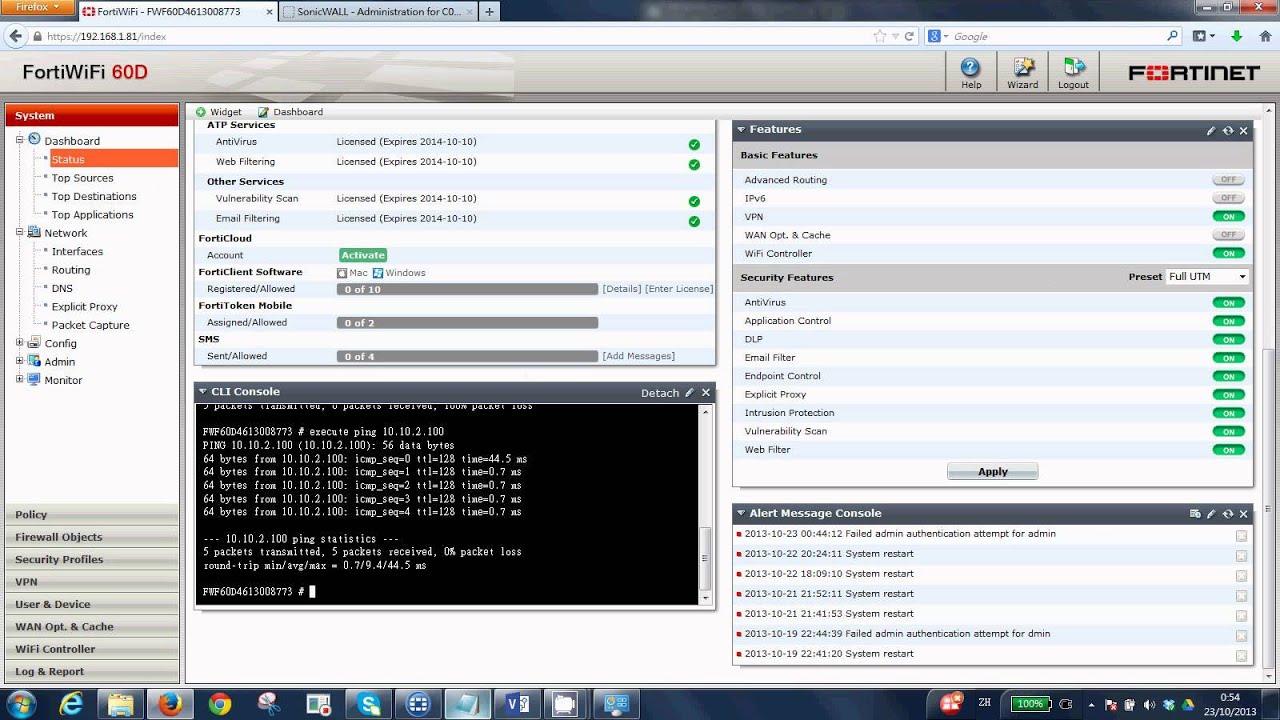Toggle WAN Opt. & Cache feature
The width and height of the screenshot is (1280, 720).
(1228, 235)
